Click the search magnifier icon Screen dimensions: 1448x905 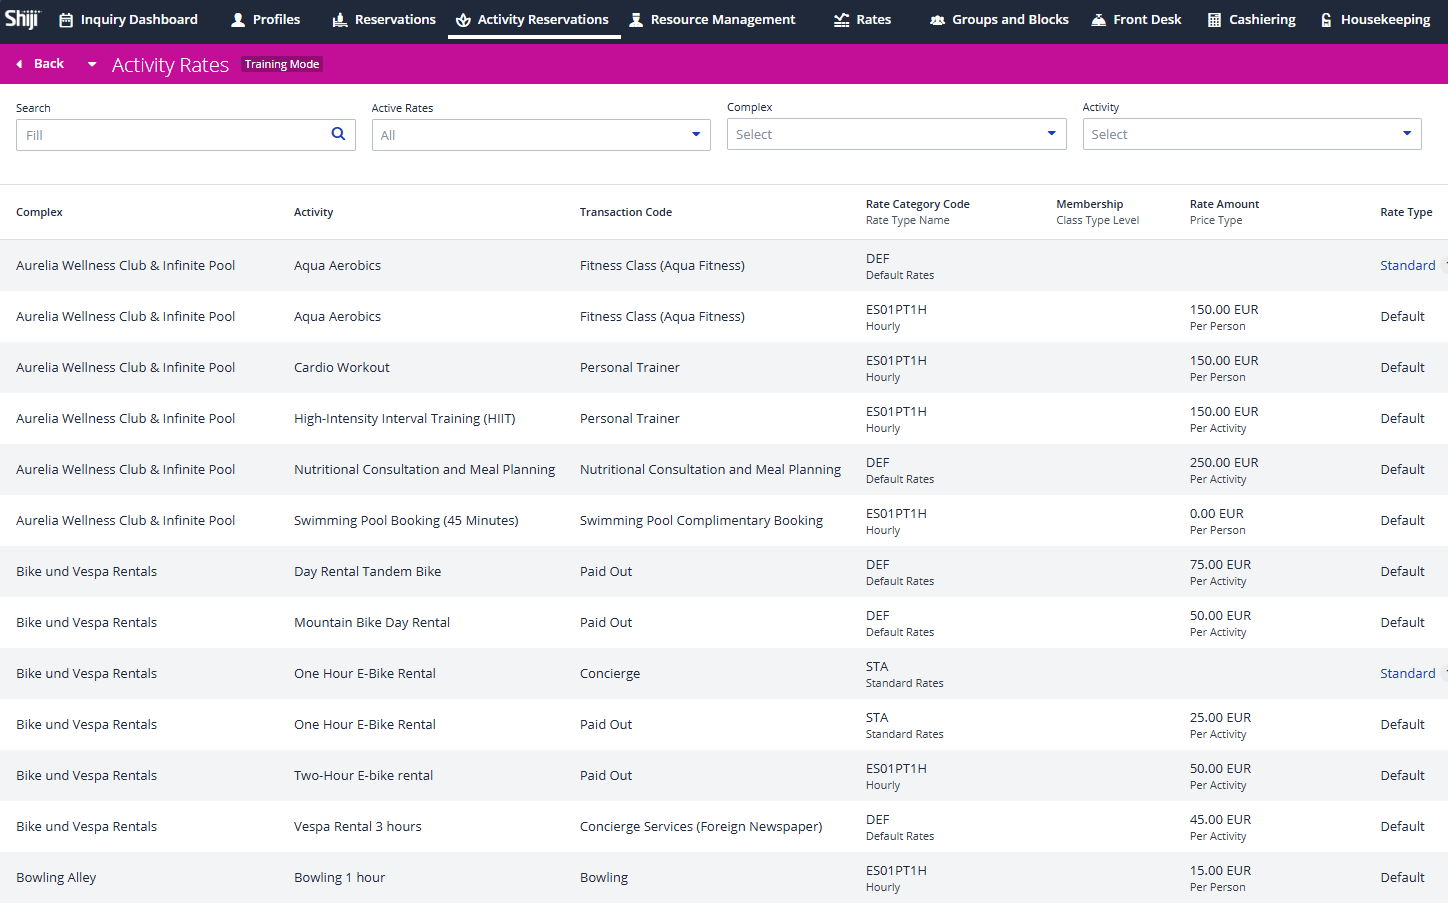tap(338, 134)
